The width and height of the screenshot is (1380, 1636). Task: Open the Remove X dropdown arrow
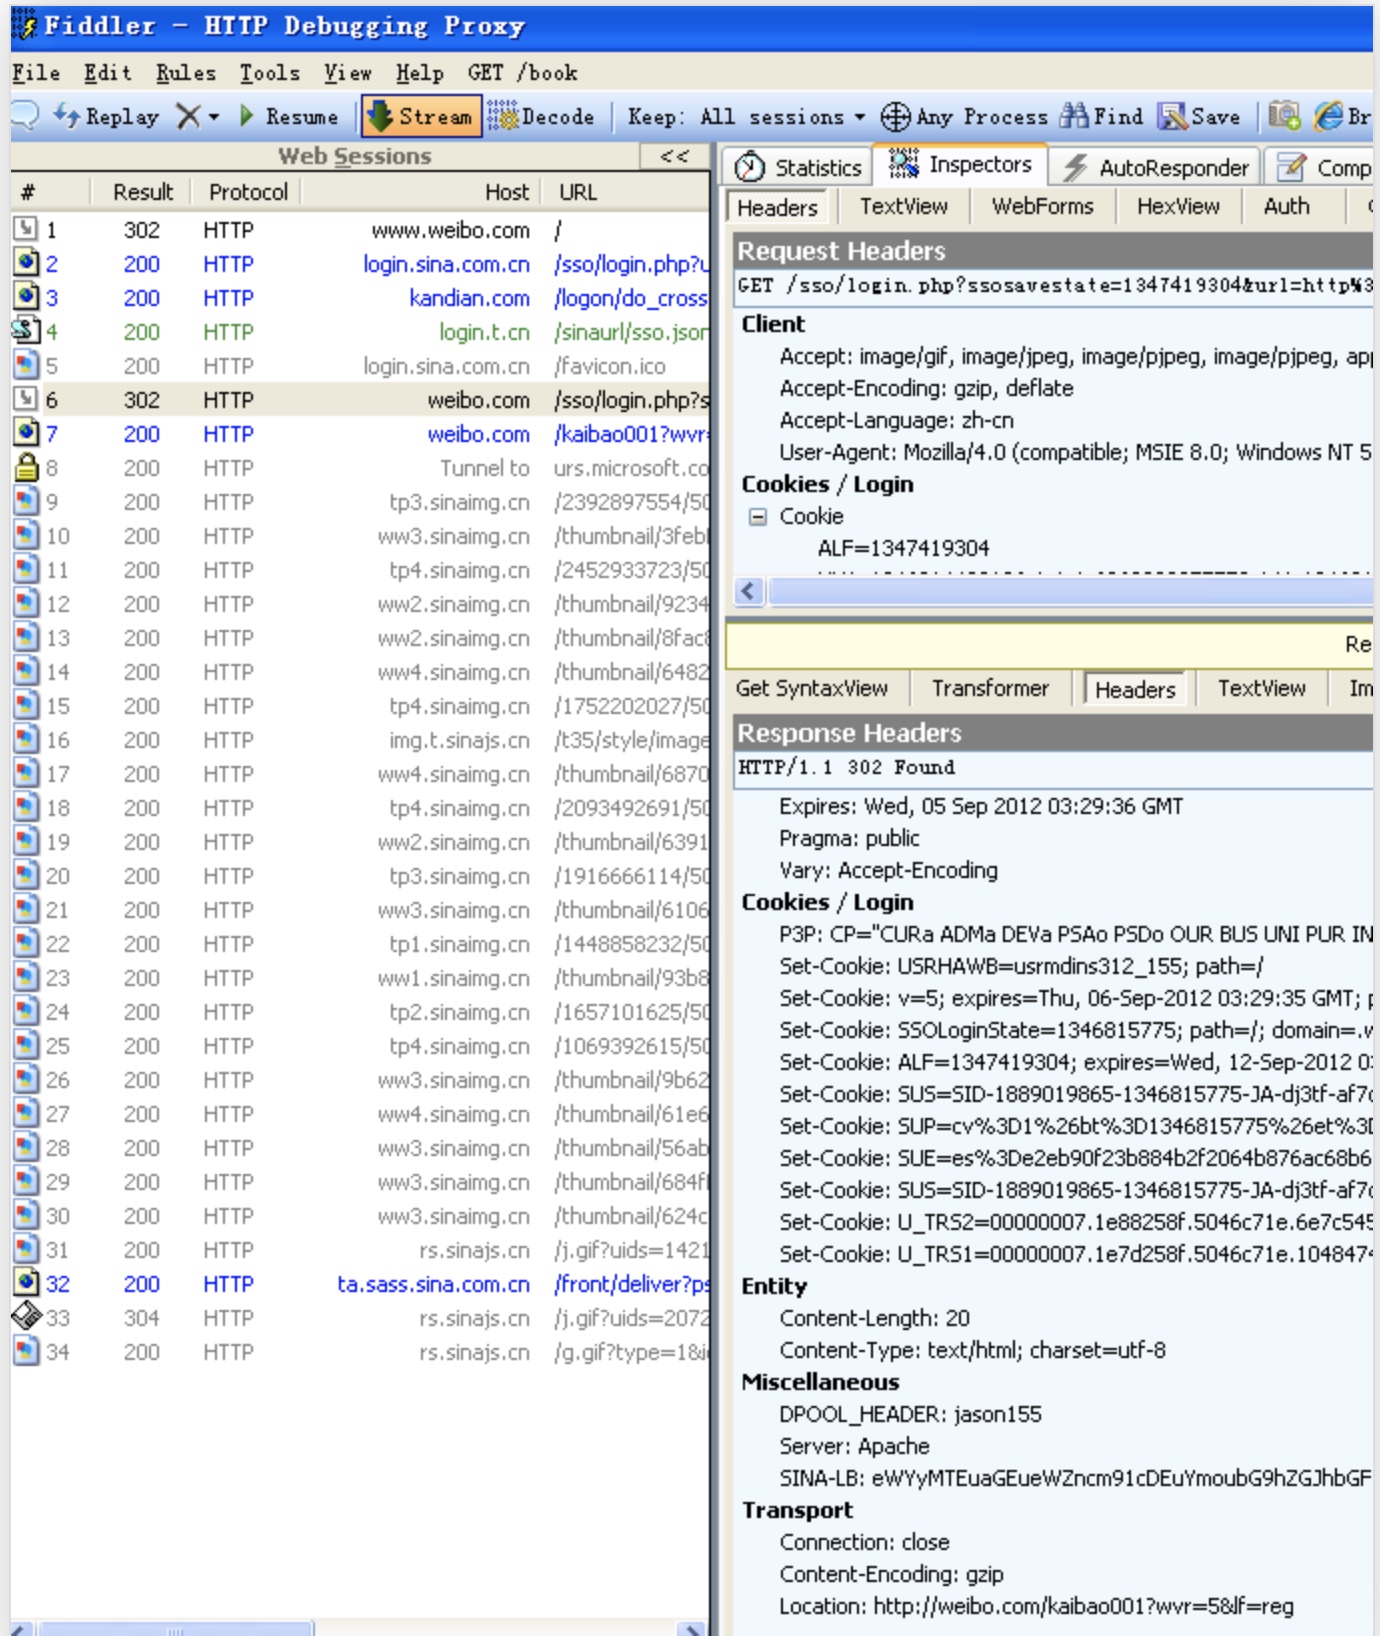pos(214,117)
